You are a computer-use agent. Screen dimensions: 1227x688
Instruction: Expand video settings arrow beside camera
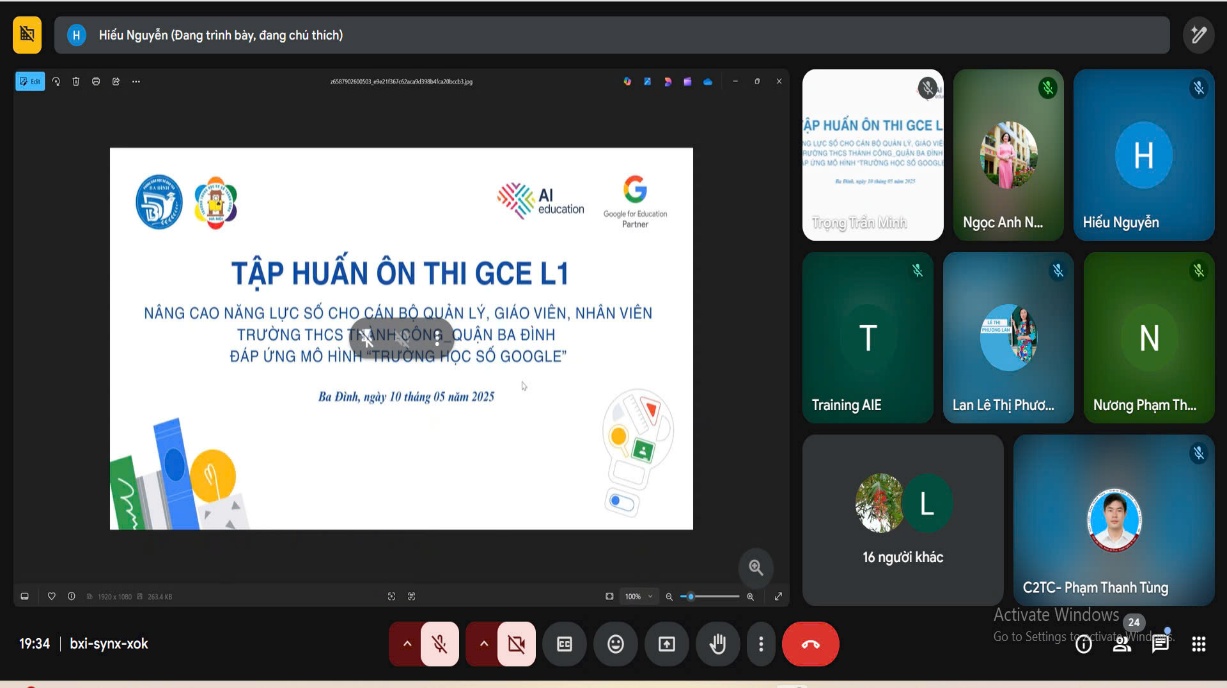point(484,644)
